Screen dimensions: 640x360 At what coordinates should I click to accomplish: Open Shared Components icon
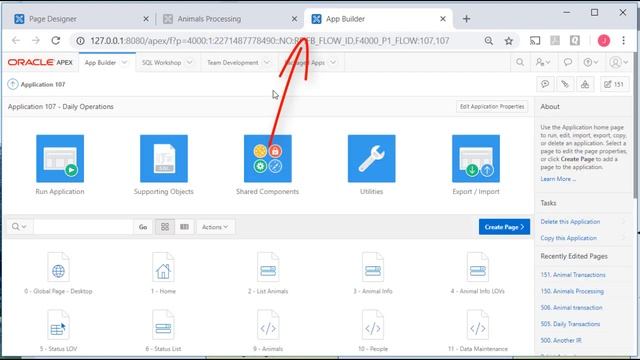pyautogui.click(x=268, y=158)
